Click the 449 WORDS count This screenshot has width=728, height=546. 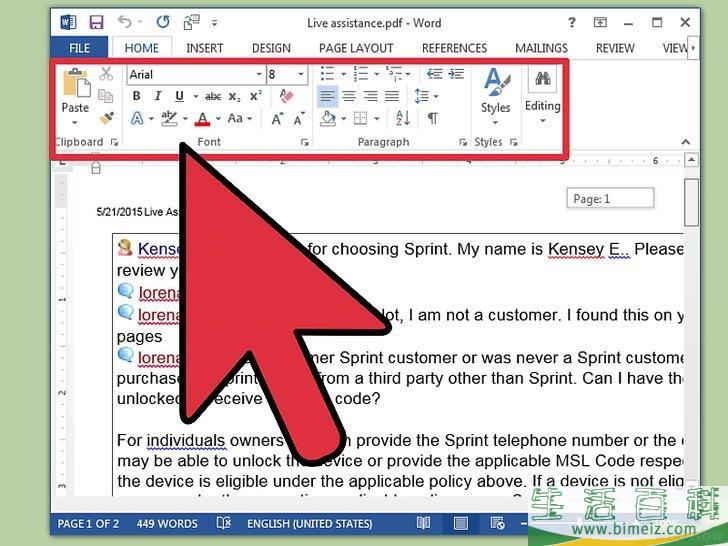point(167,524)
